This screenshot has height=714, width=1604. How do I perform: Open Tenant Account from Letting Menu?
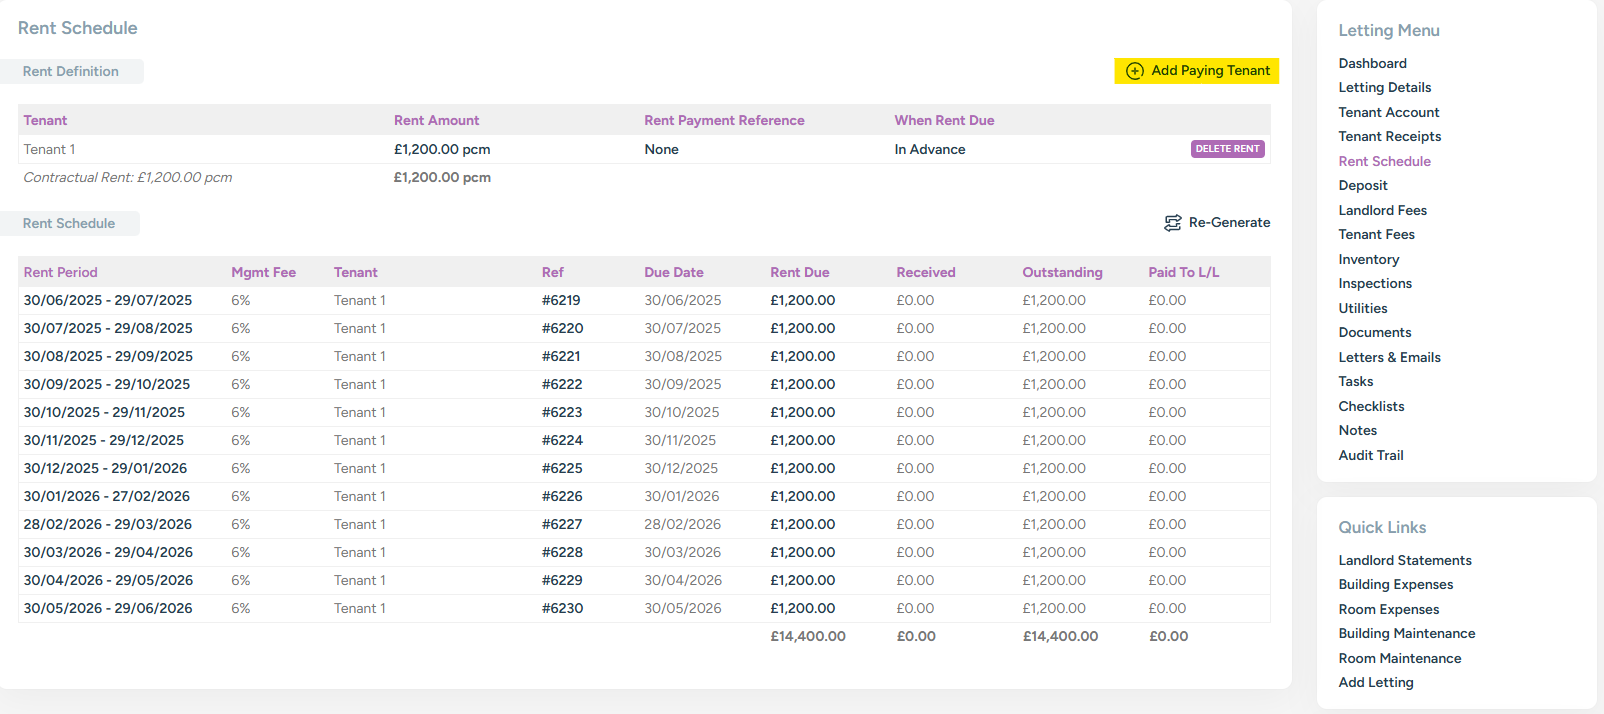1388,112
